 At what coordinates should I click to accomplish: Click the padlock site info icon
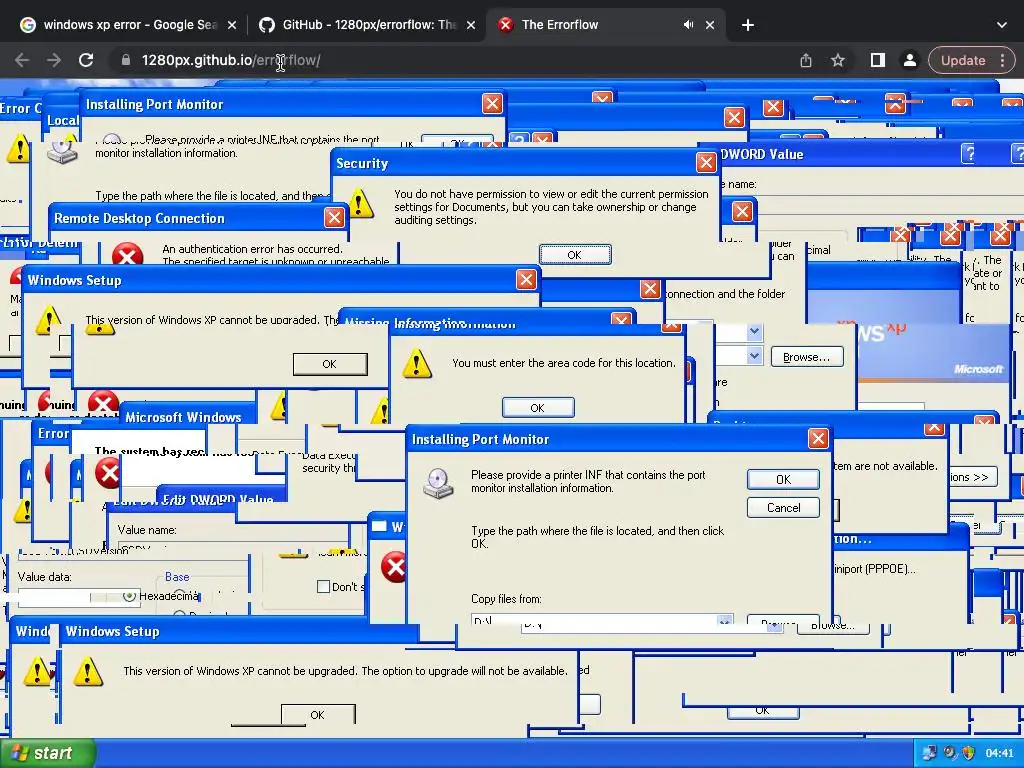[125, 60]
